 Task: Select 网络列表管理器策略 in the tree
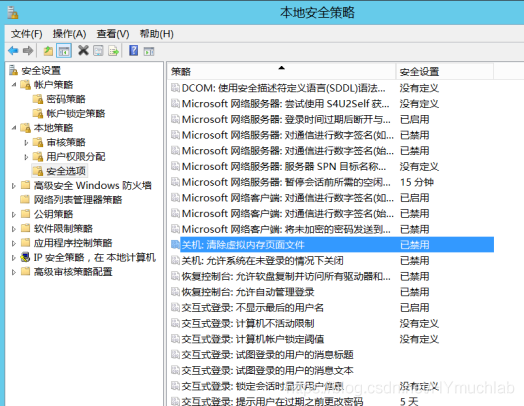(x=78, y=200)
